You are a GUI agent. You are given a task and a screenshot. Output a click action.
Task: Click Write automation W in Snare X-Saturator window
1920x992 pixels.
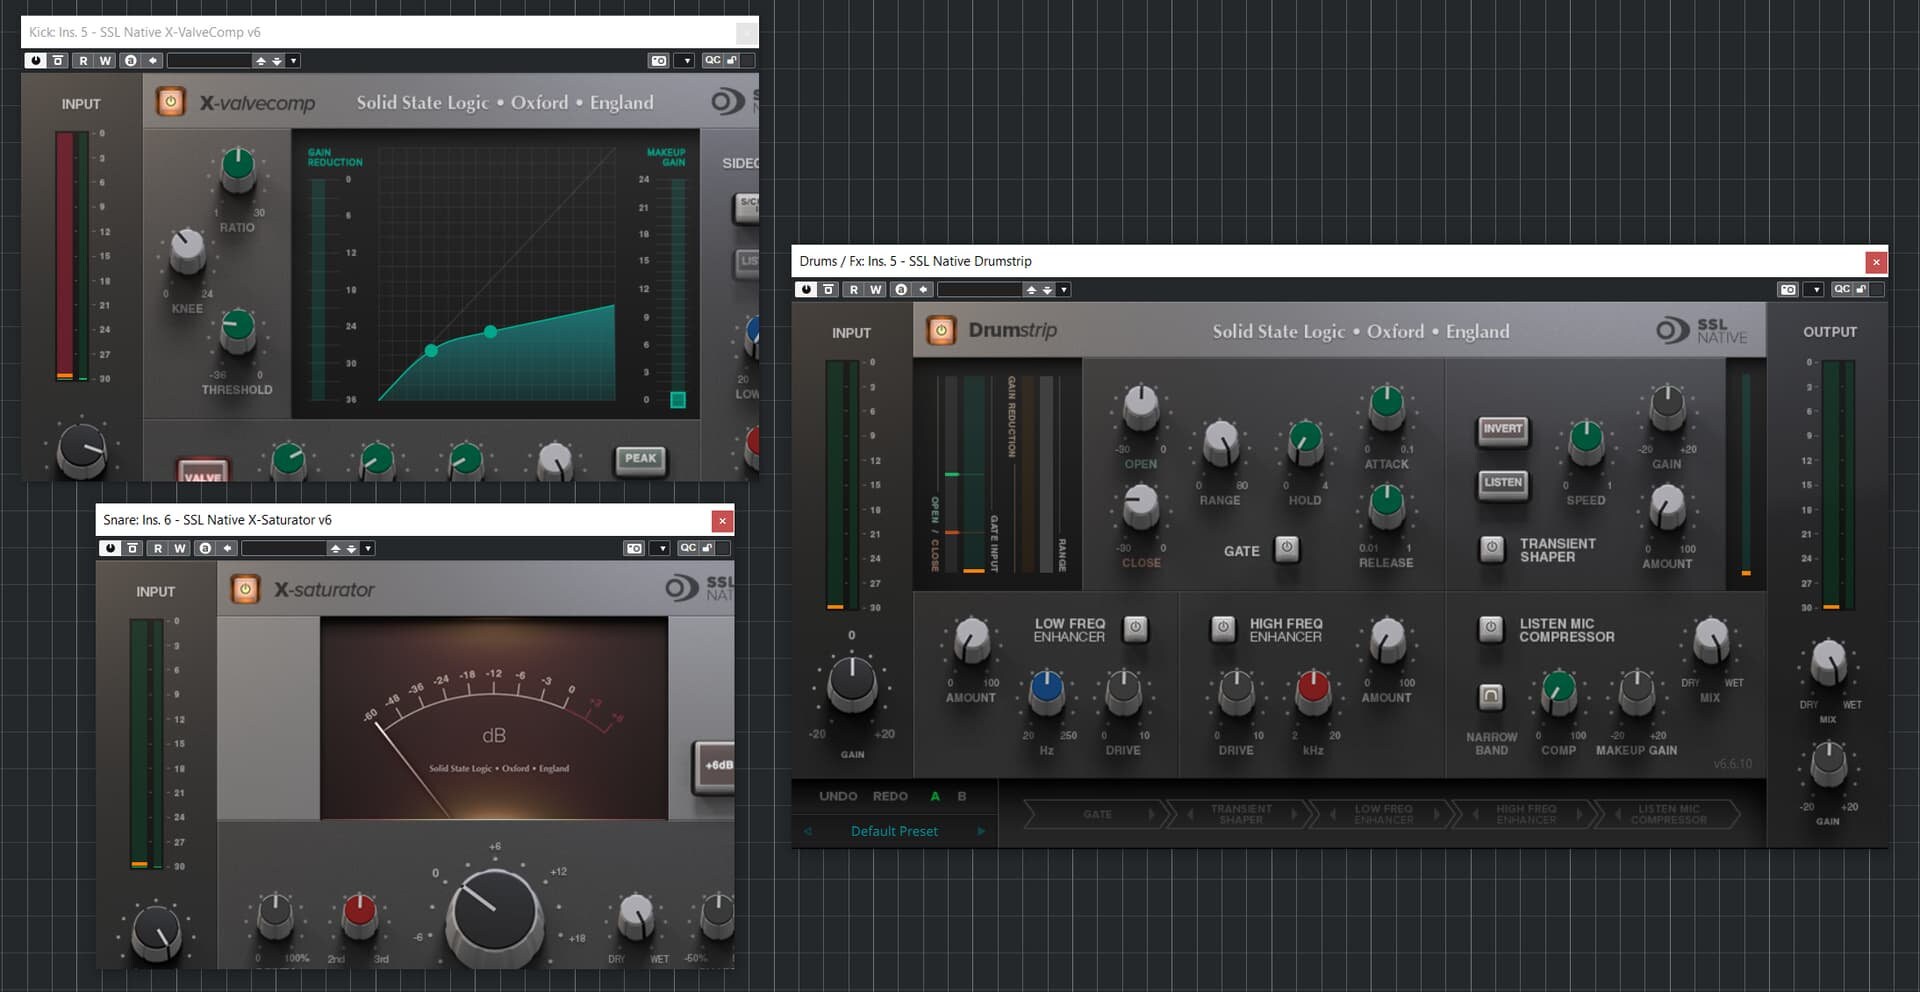tap(180, 548)
